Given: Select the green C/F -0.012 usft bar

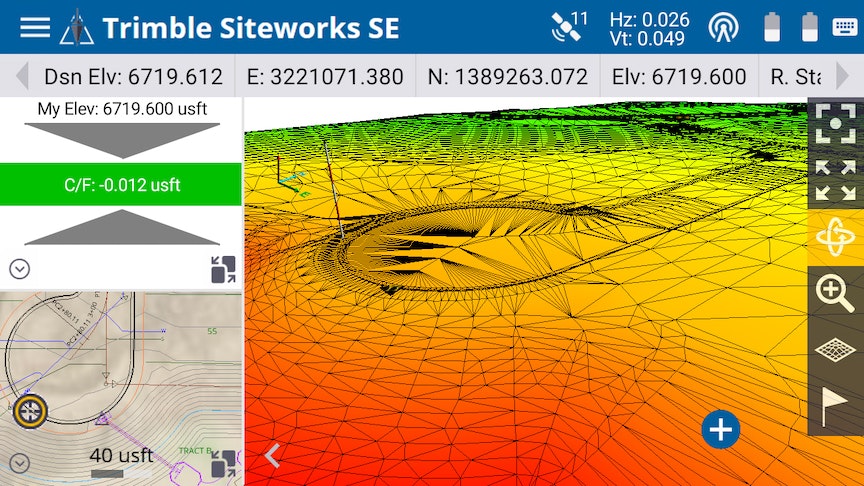Looking at the screenshot, I should point(121,185).
